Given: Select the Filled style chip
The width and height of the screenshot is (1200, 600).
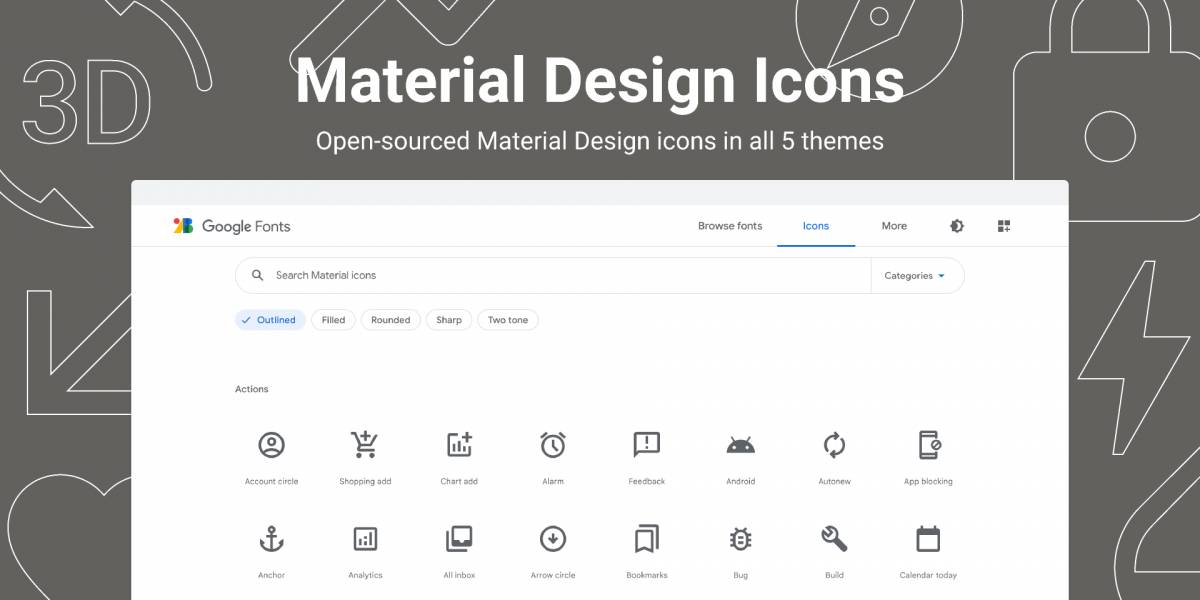Looking at the screenshot, I should (333, 320).
